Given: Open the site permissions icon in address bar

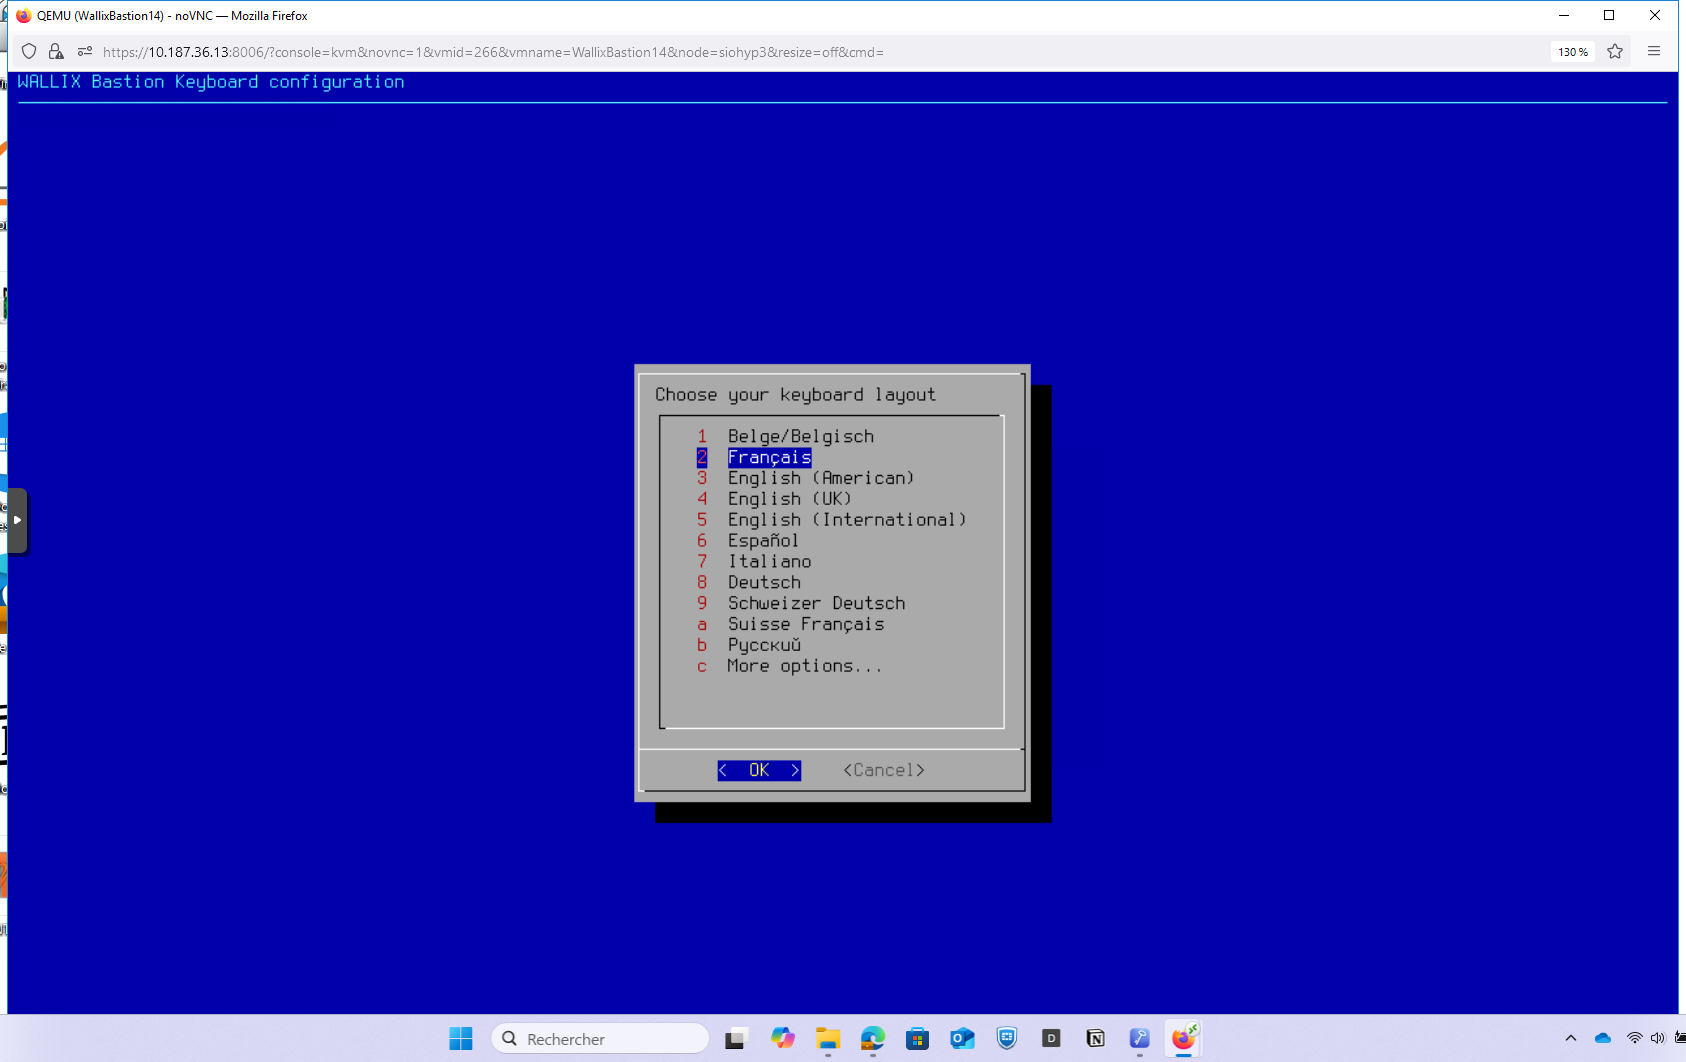Looking at the screenshot, I should tap(85, 52).
